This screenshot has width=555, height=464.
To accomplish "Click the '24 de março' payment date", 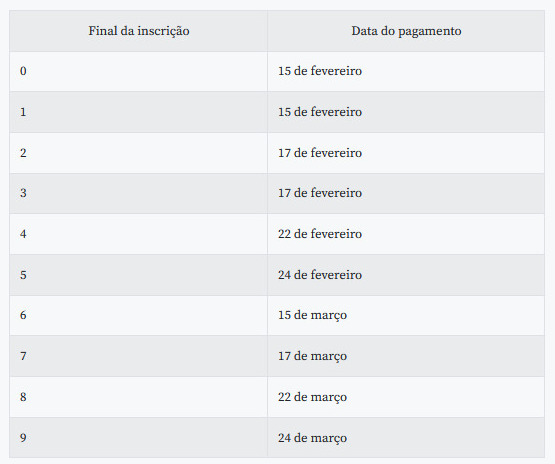I will (312, 438).
